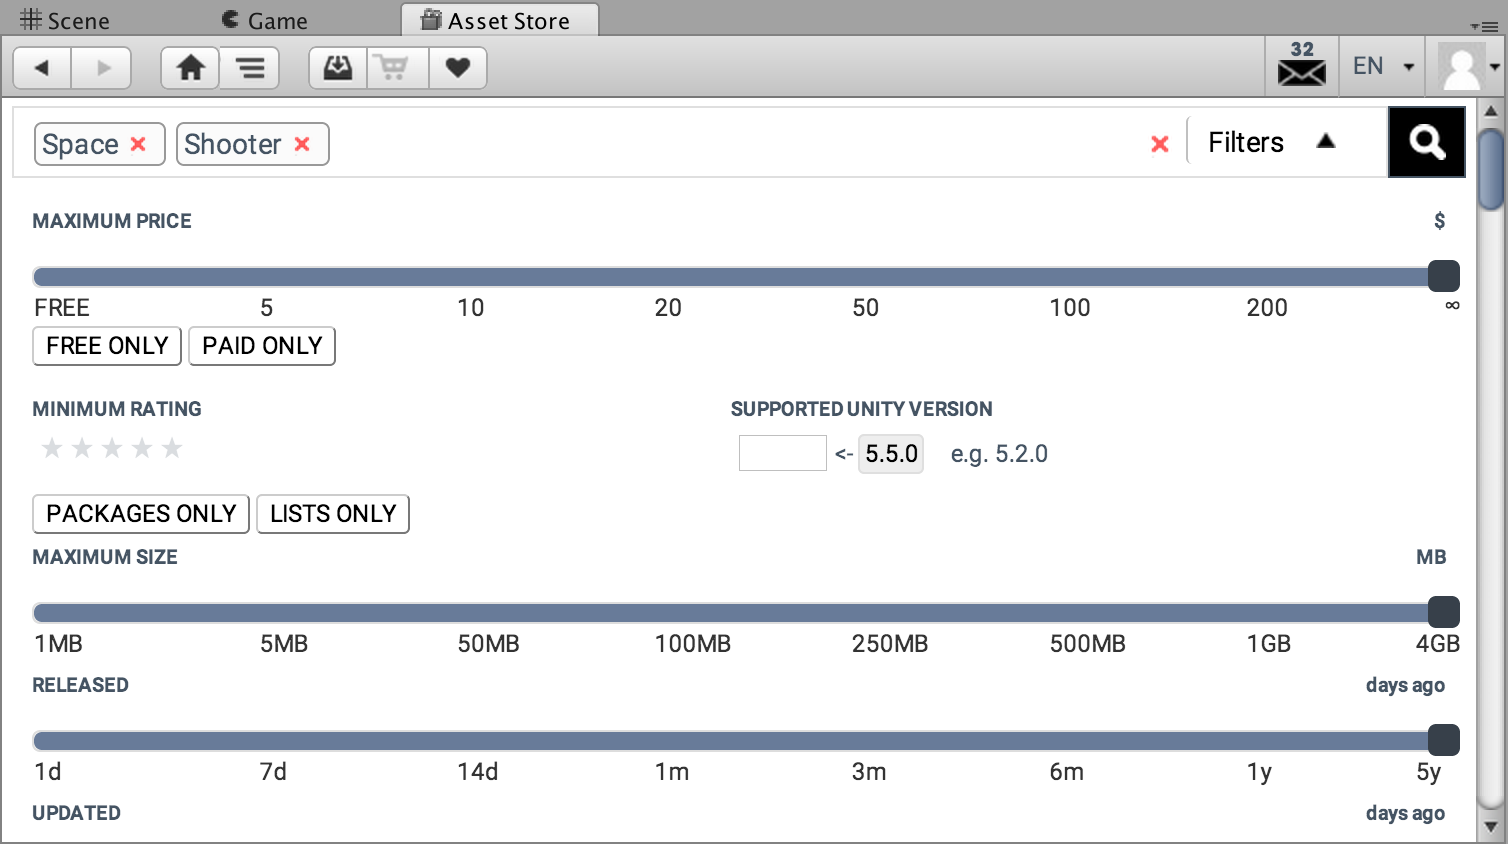
Task: Open the Asset Store home page
Action: tap(190, 68)
